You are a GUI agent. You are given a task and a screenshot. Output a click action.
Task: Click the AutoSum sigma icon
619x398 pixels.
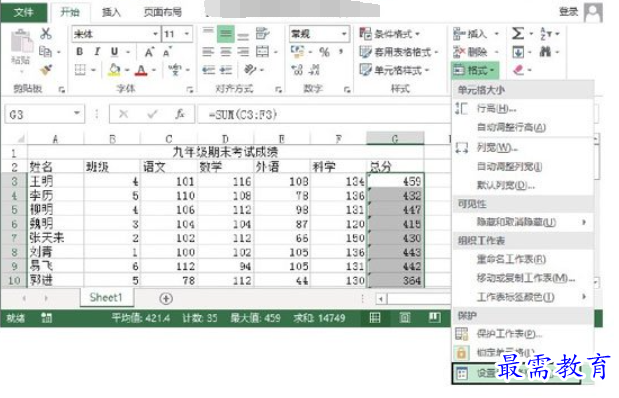(x=518, y=34)
